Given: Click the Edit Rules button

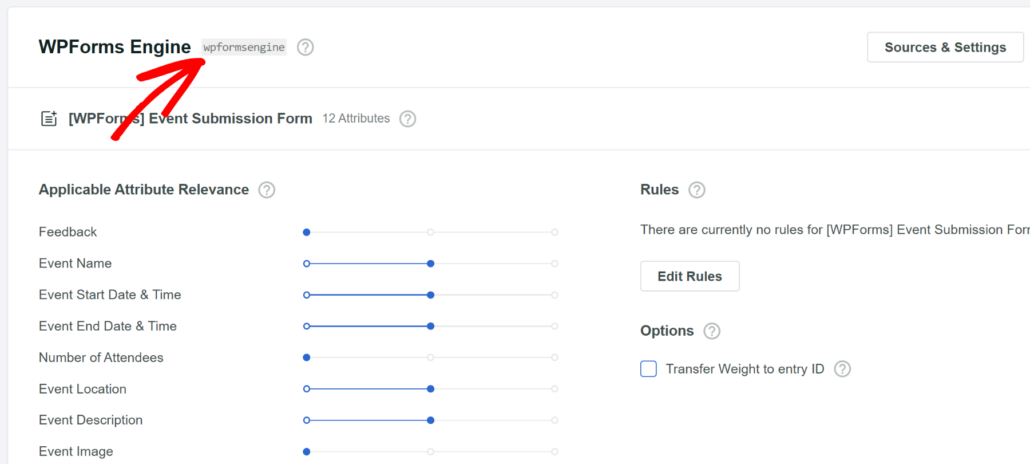Looking at the screenshot, I should coord(689,276).
